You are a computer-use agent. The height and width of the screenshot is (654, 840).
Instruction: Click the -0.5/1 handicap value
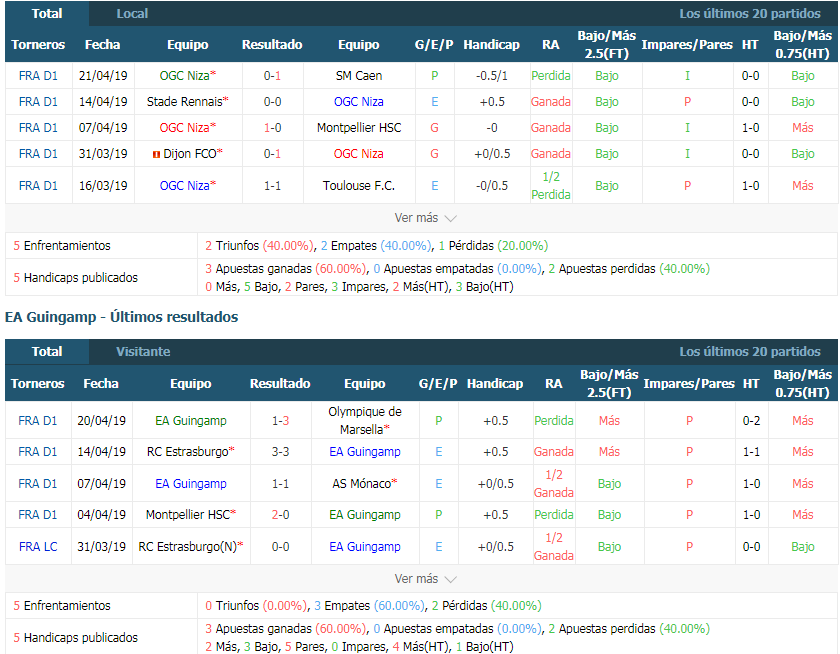(492, 76)
